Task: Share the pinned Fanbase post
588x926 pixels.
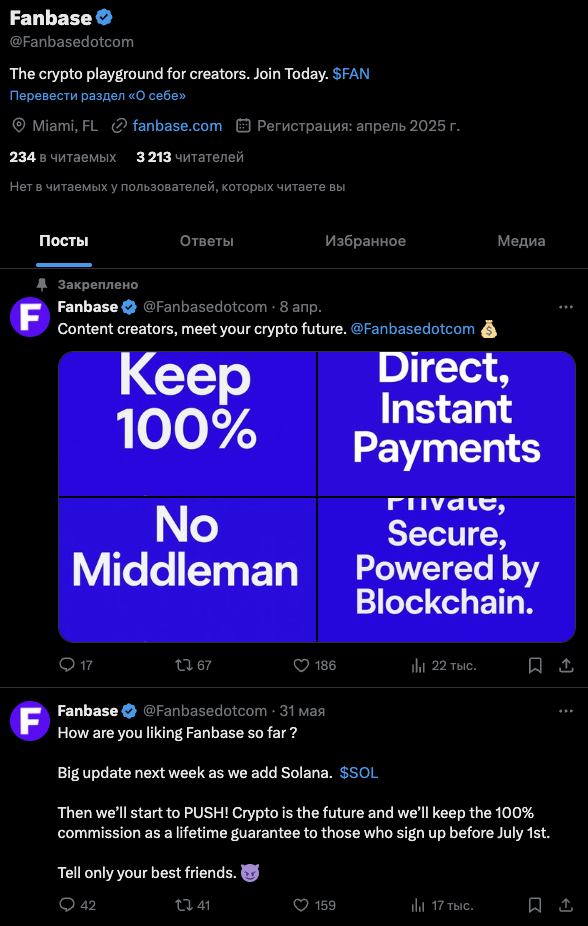Action: point(566,666)
